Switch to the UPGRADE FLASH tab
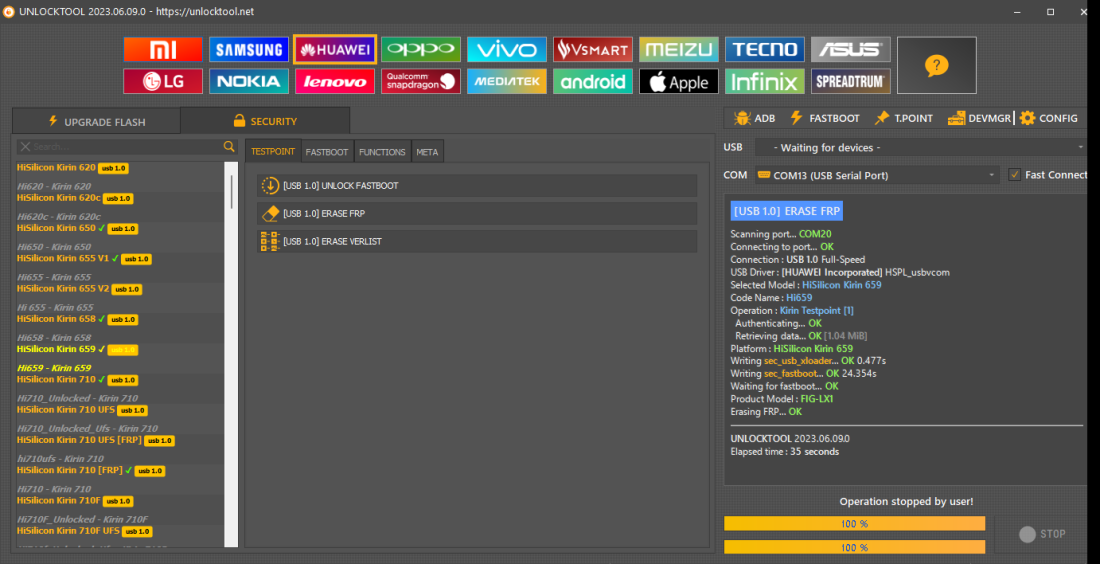 coord(96,121)
